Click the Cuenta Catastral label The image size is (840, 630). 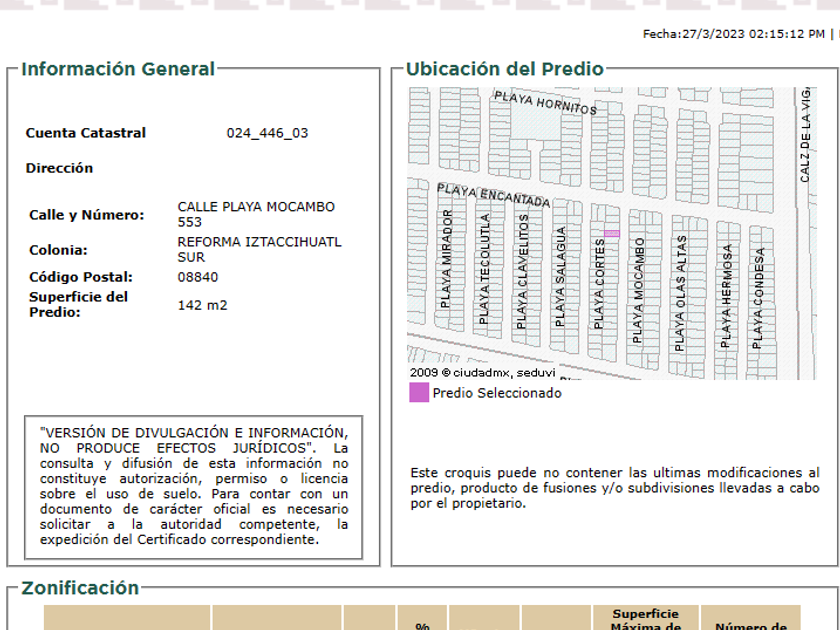pos(86,133)
